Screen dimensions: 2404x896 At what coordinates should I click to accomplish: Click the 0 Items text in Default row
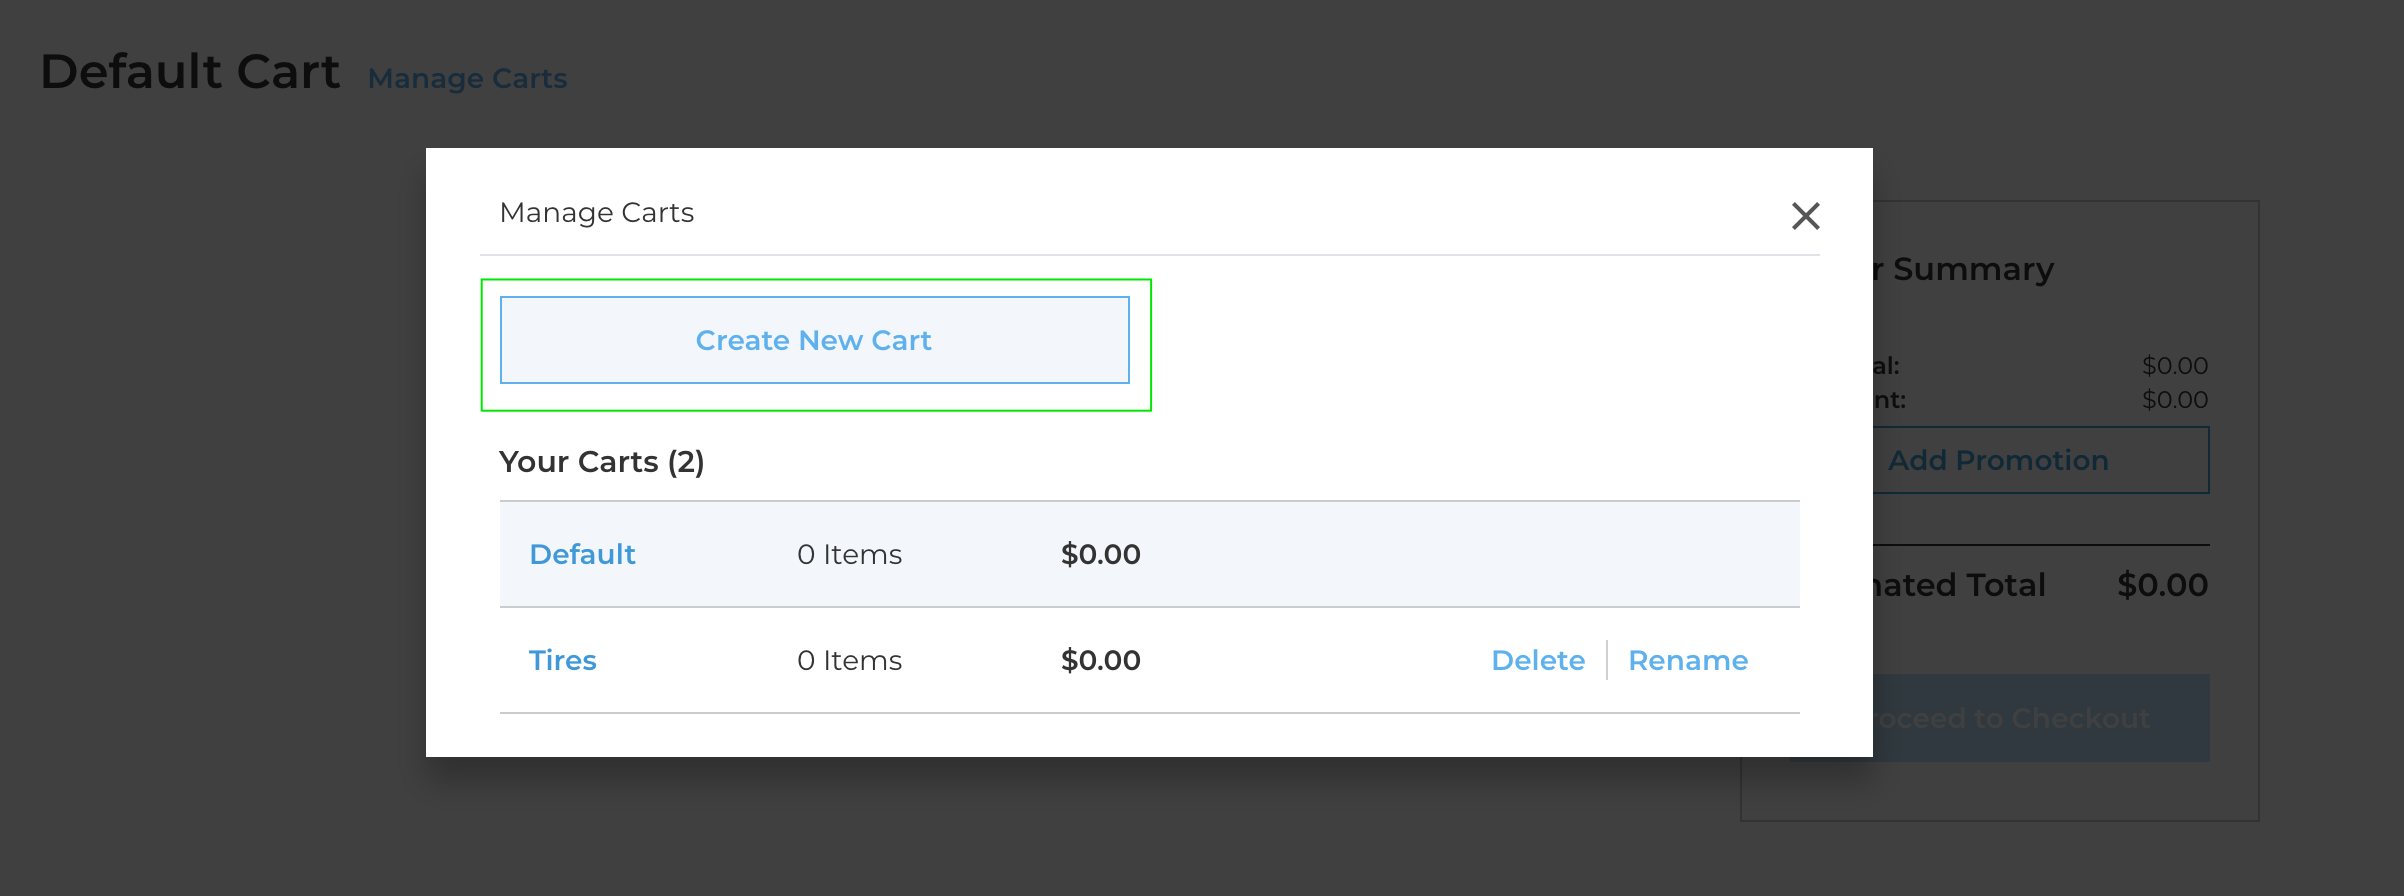coord(849,554)
